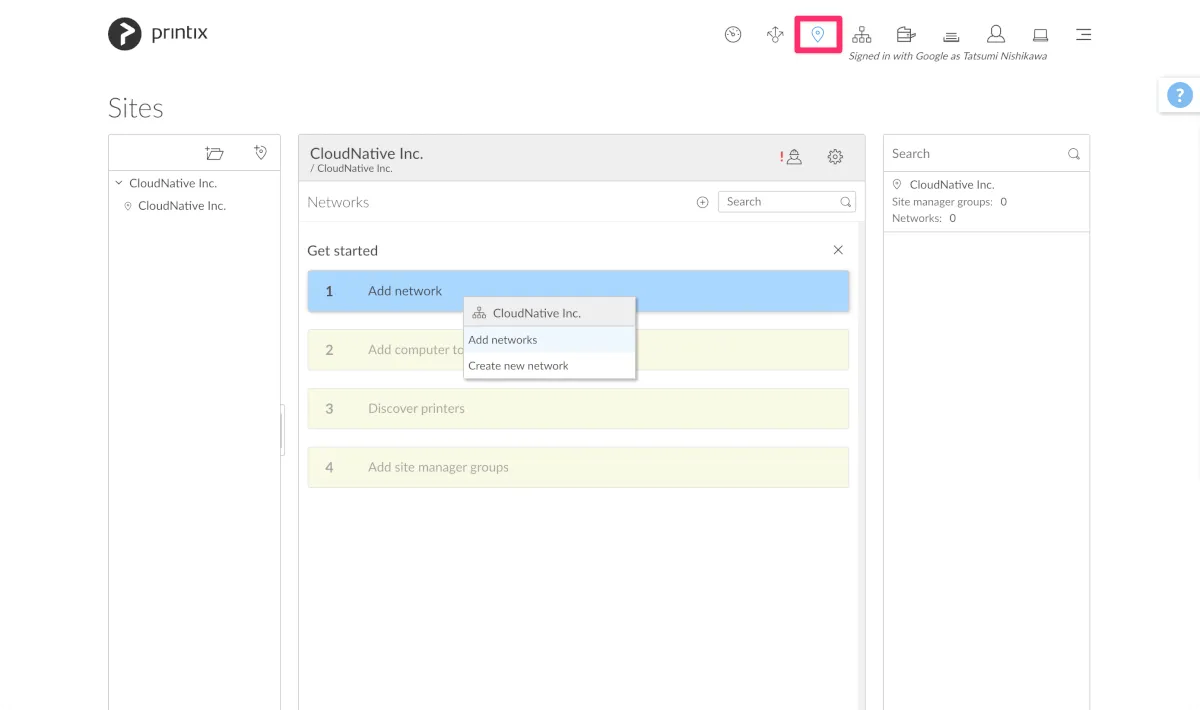Open the hamburger menu icon
Viewport: 1200px width, 710px height.
coord(1083,35)
